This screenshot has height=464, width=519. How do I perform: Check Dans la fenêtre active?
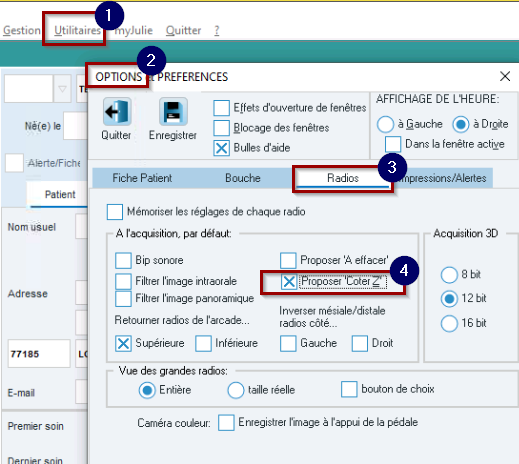[393, 144]
